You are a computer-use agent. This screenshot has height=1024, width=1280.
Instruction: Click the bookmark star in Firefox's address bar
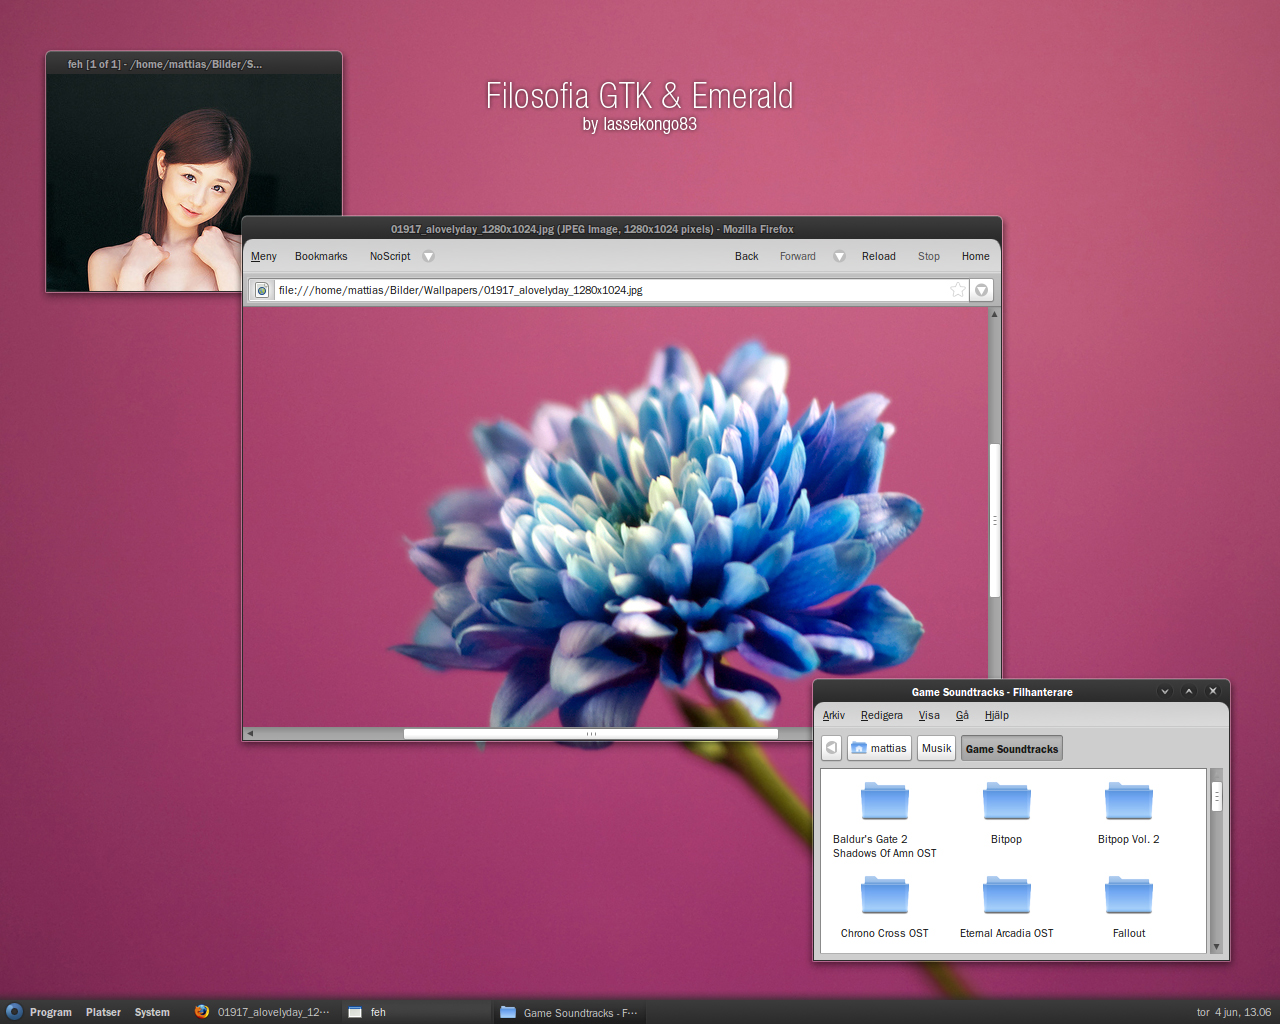click(958, 290)
